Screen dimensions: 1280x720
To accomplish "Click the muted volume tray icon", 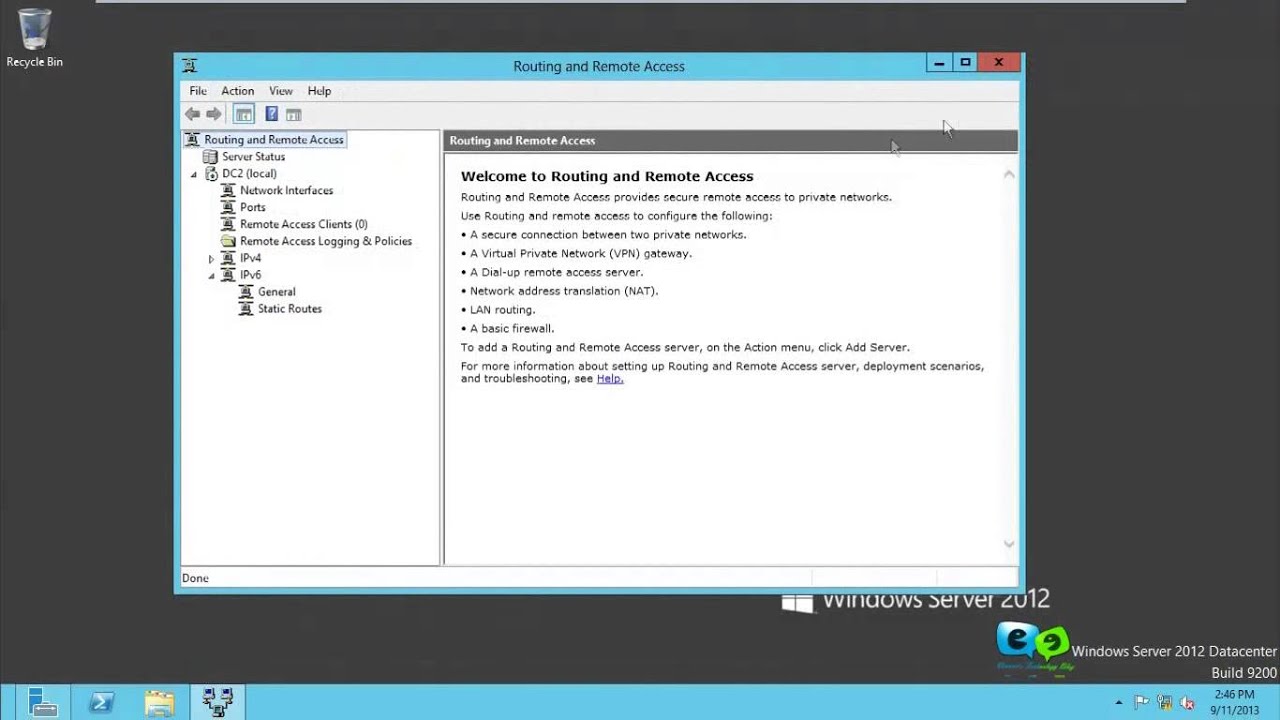I will pyautogui.click(x=1187, y=702).
